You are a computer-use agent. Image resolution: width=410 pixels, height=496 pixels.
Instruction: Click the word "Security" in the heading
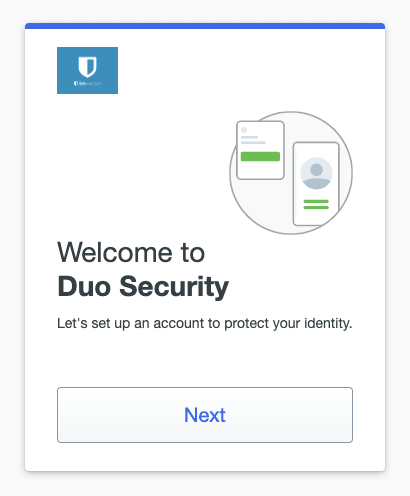174,287
